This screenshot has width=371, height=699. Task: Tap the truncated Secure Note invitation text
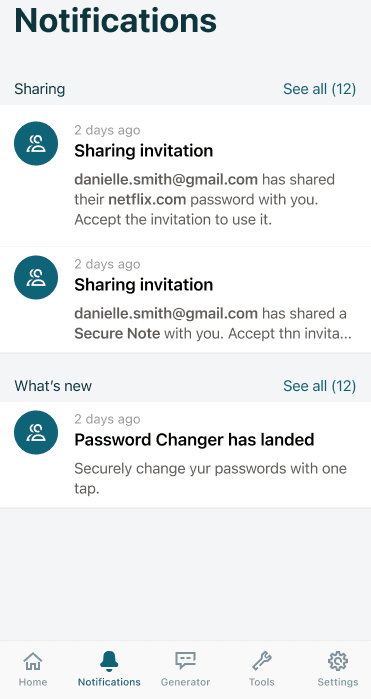click(213, 323)
